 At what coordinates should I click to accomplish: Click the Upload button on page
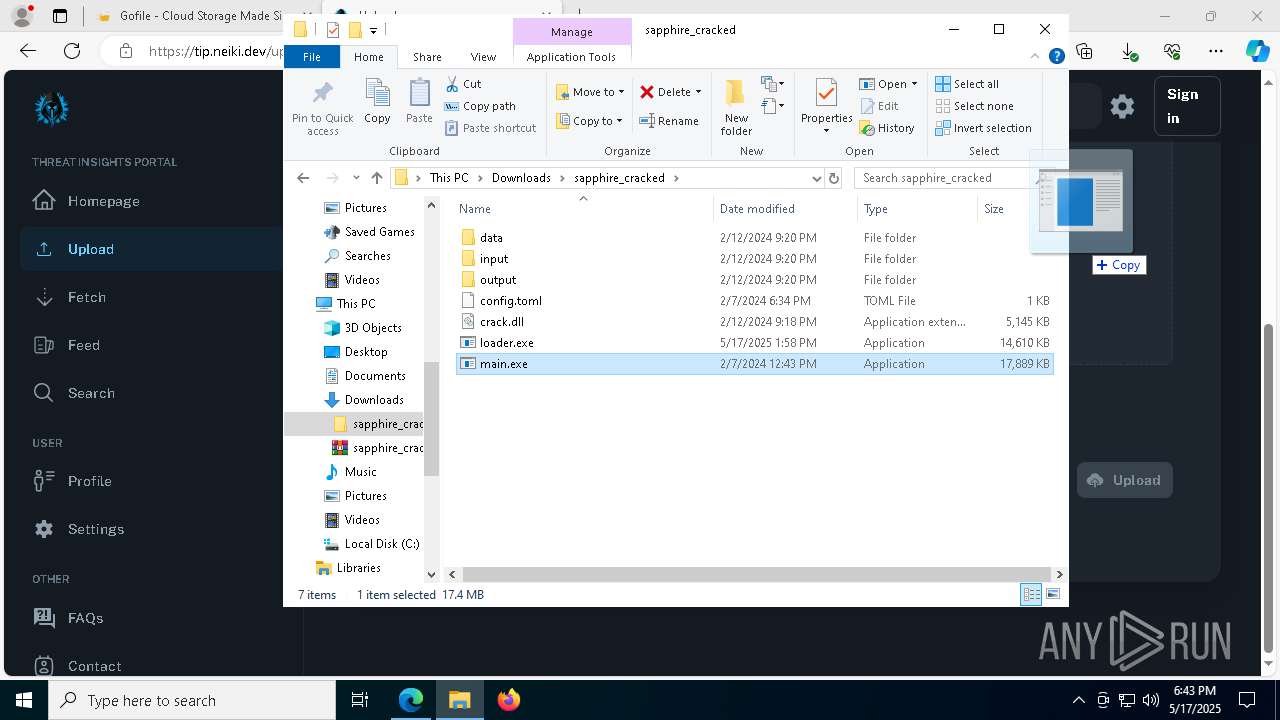pyautogui.click(x=1124, y=480)
